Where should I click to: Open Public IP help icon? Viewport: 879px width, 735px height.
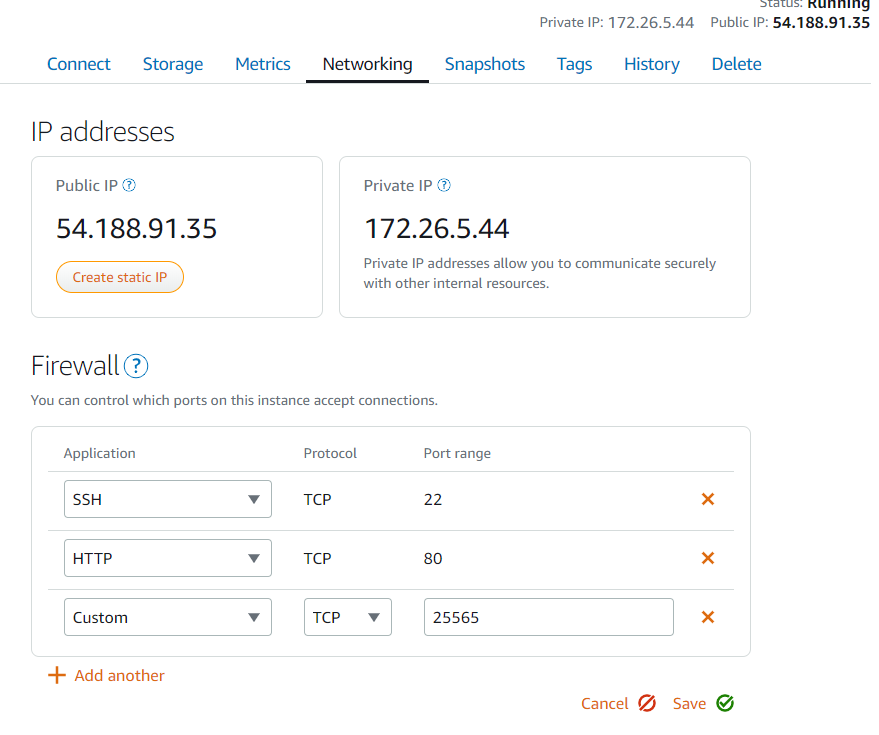coord(129,186)
